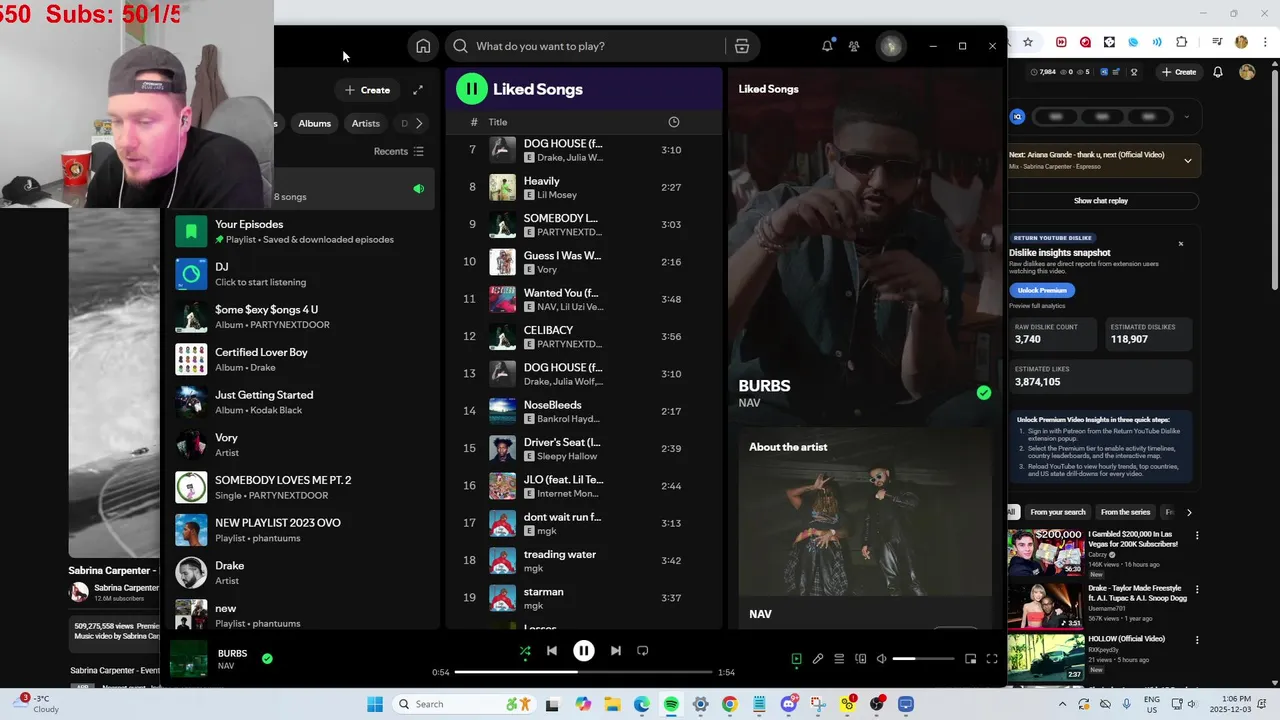Close the Dislike insights snapshot panel in YouTube
Viewport: 1280px width, 720px height.
(1180, 243)
